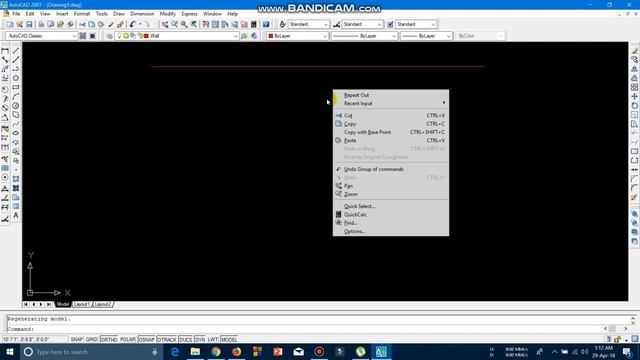Click the Cut toolbar icon
Image resolution: width=640 pixels, height=360 pixels.
82,24
